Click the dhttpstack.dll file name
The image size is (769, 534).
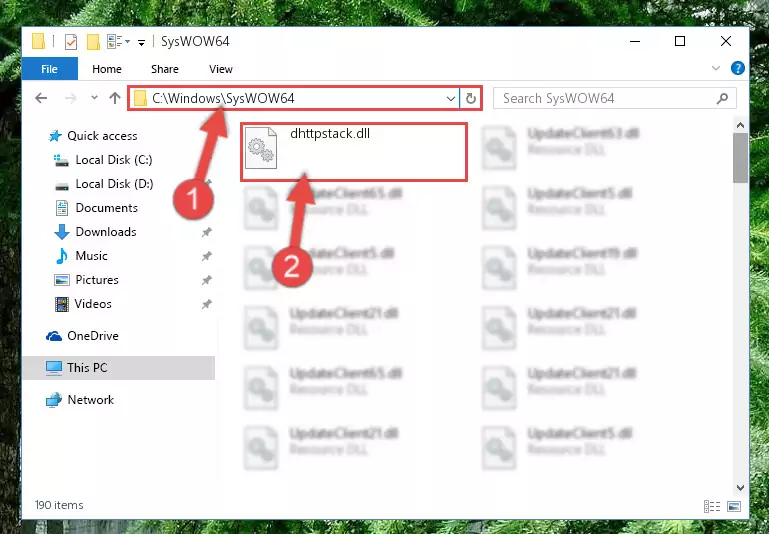330,133
